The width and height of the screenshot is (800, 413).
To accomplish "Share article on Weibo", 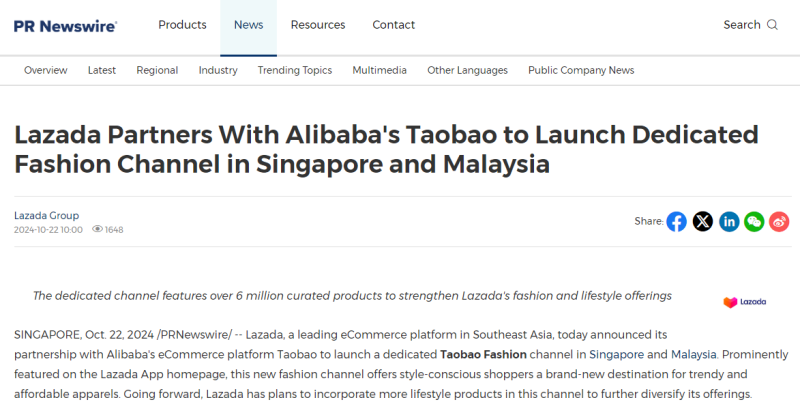I will [779, 222].
